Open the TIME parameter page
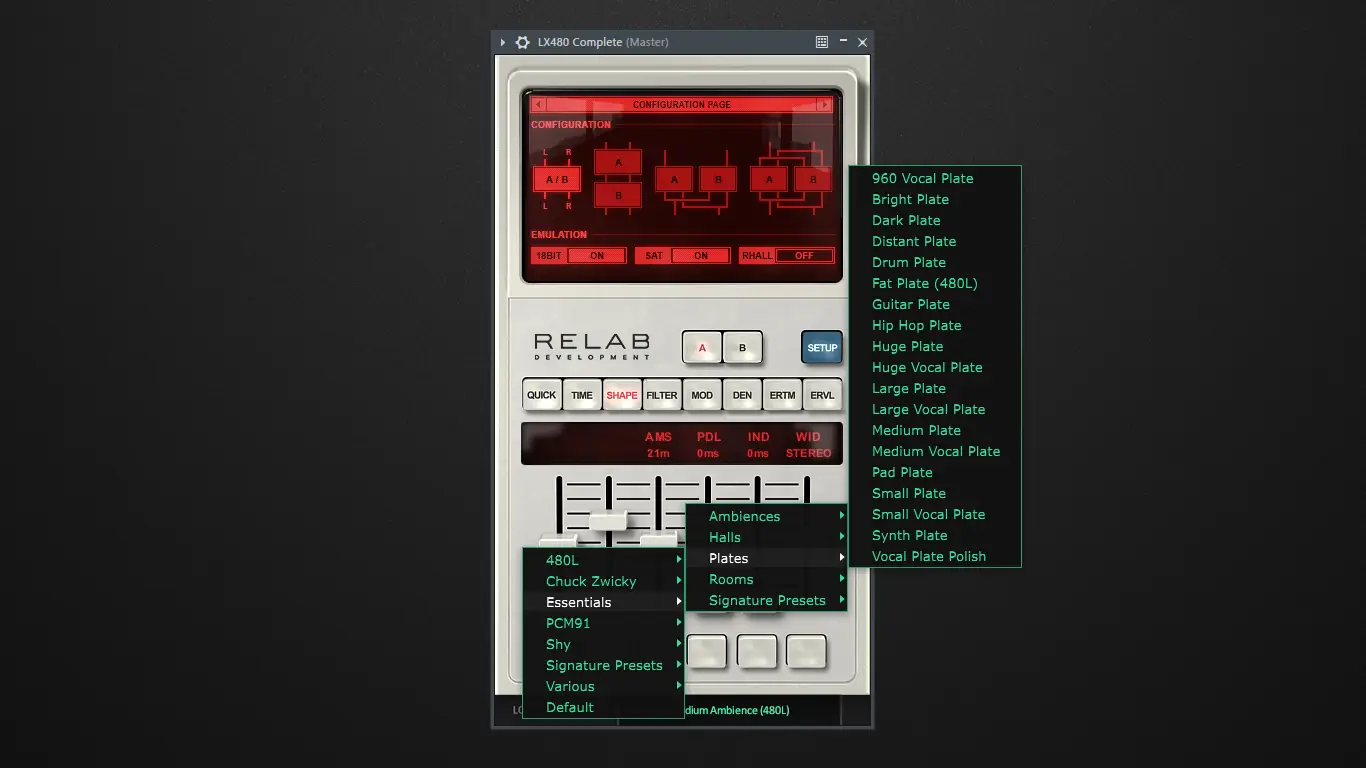This screenshot has width=1366, height=768. coord(582,395)
